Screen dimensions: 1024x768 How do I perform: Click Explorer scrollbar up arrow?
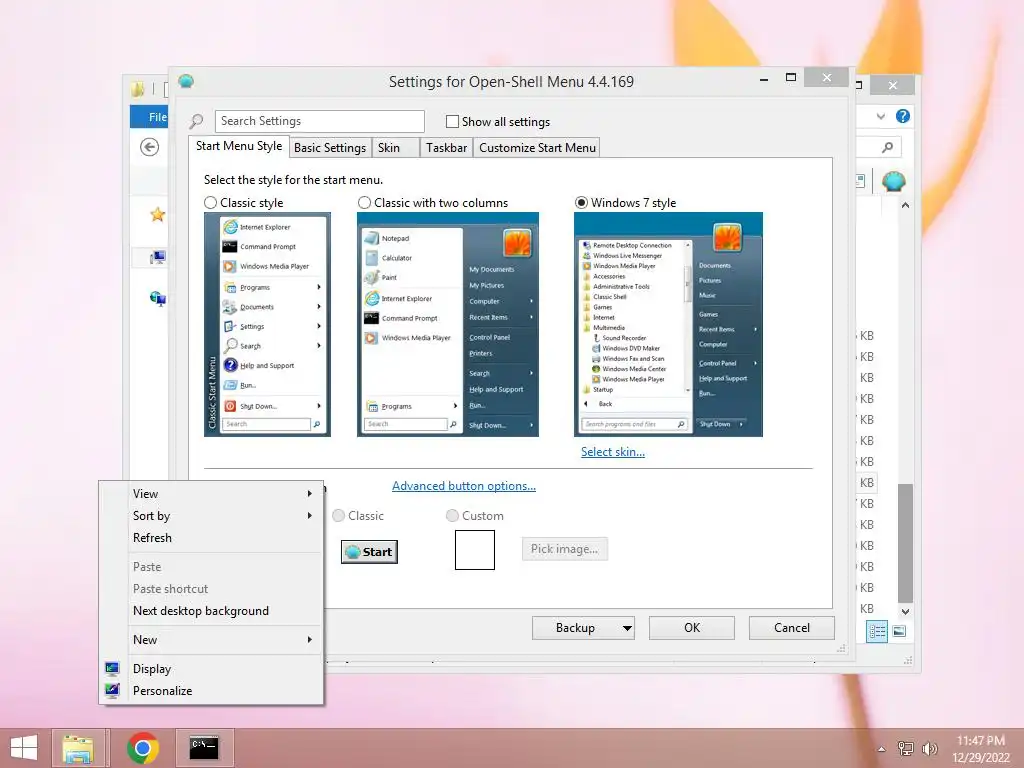(x=905, y=205)
